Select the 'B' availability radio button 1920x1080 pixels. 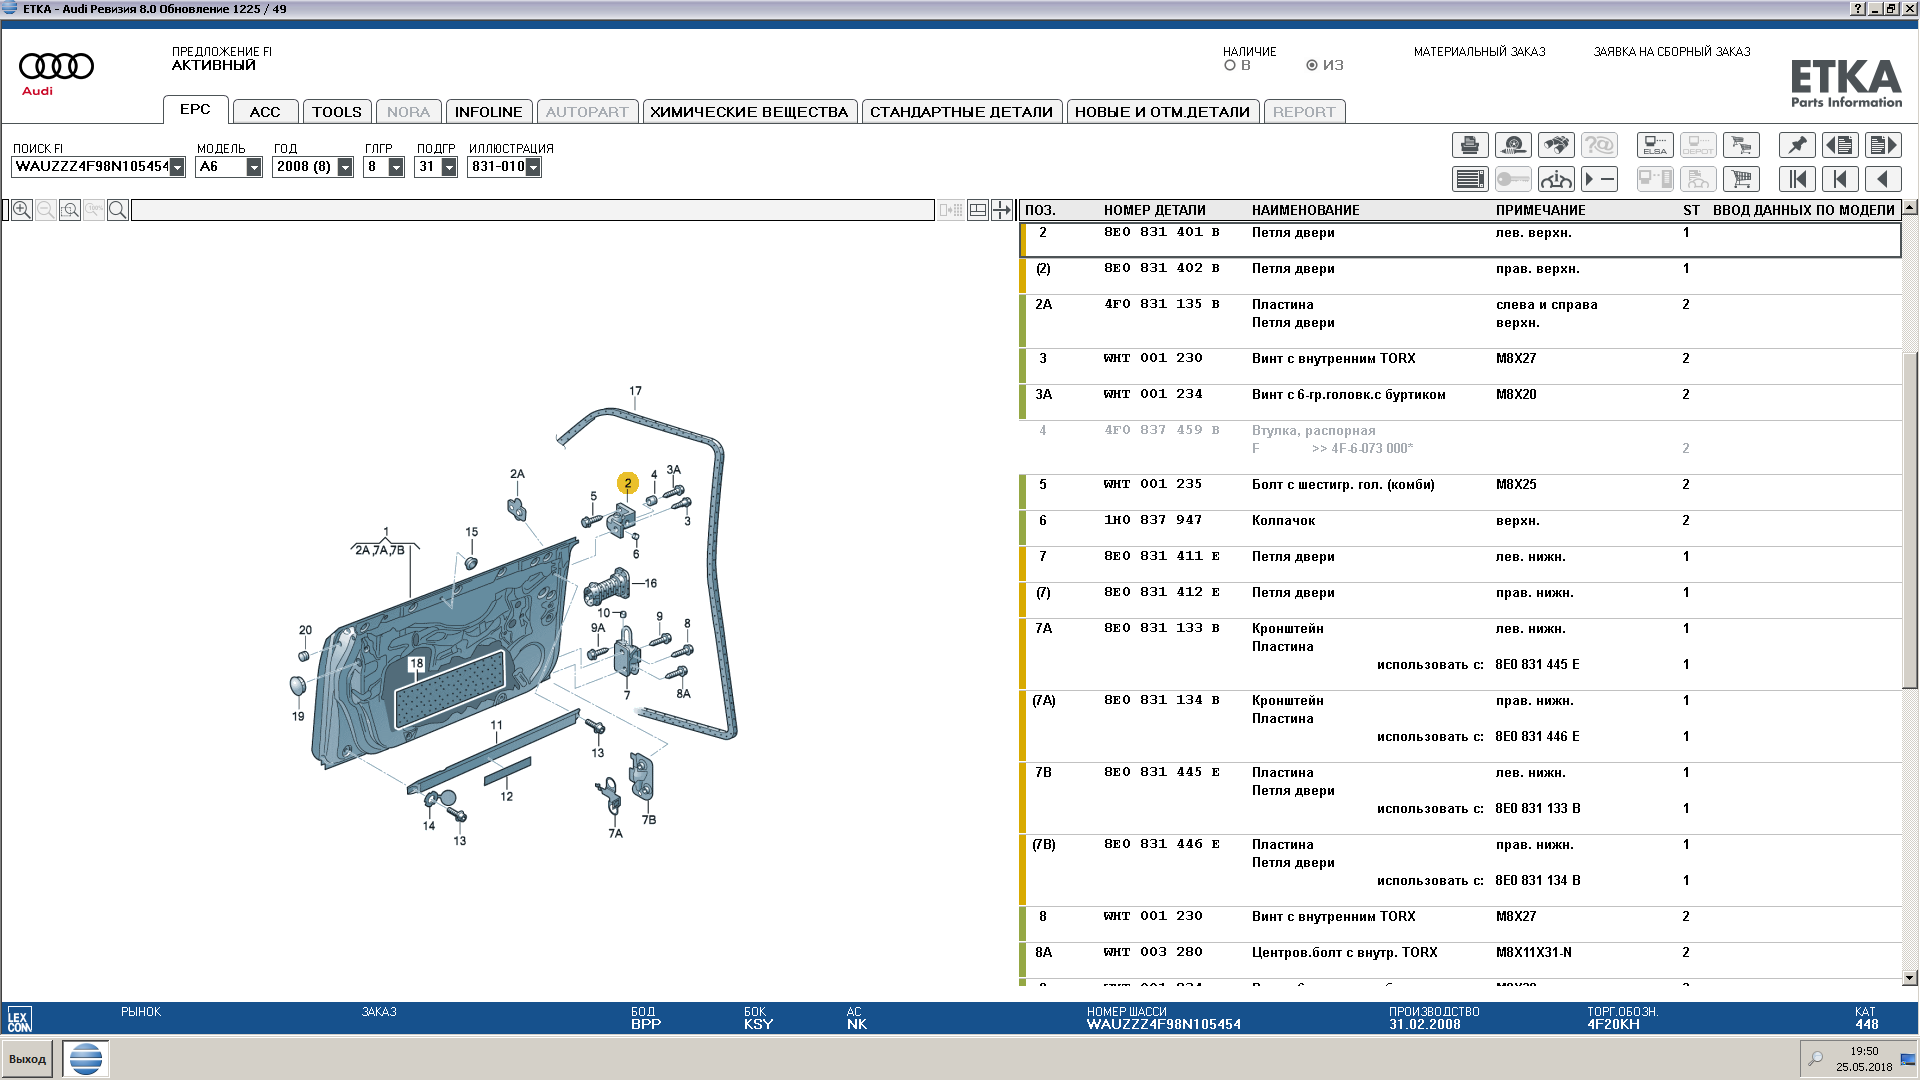[1230, 65]
